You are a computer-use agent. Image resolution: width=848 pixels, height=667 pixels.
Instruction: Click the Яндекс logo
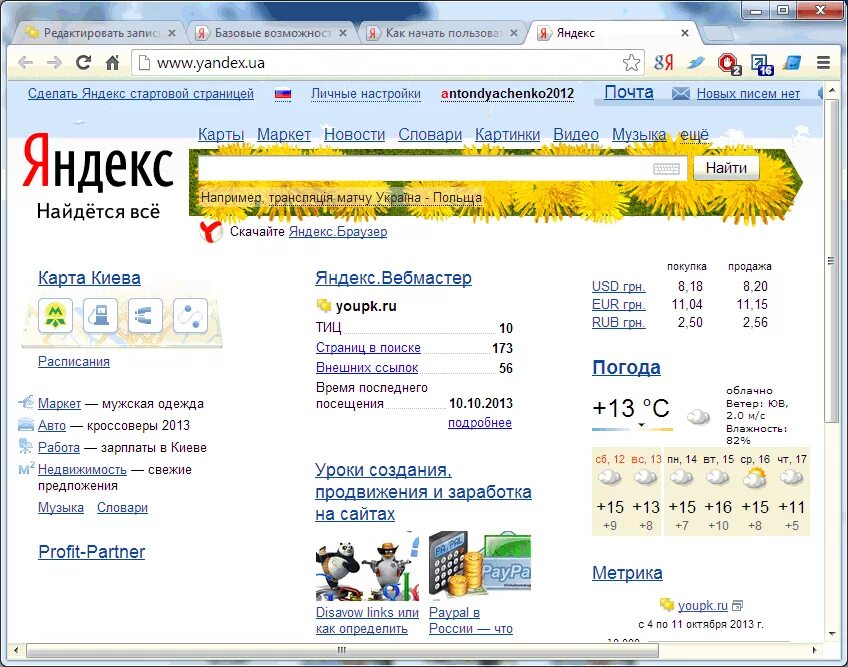pyautogui.click(x=97, y=163)
